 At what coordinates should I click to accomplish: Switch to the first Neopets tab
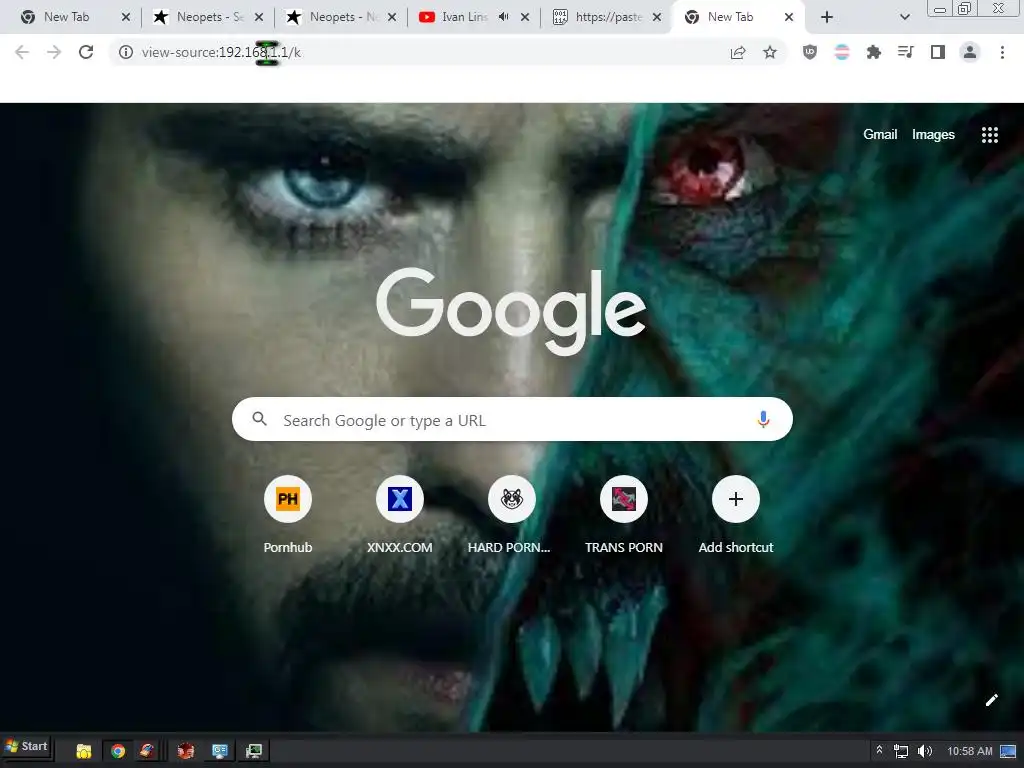click(x=209, y=17)
